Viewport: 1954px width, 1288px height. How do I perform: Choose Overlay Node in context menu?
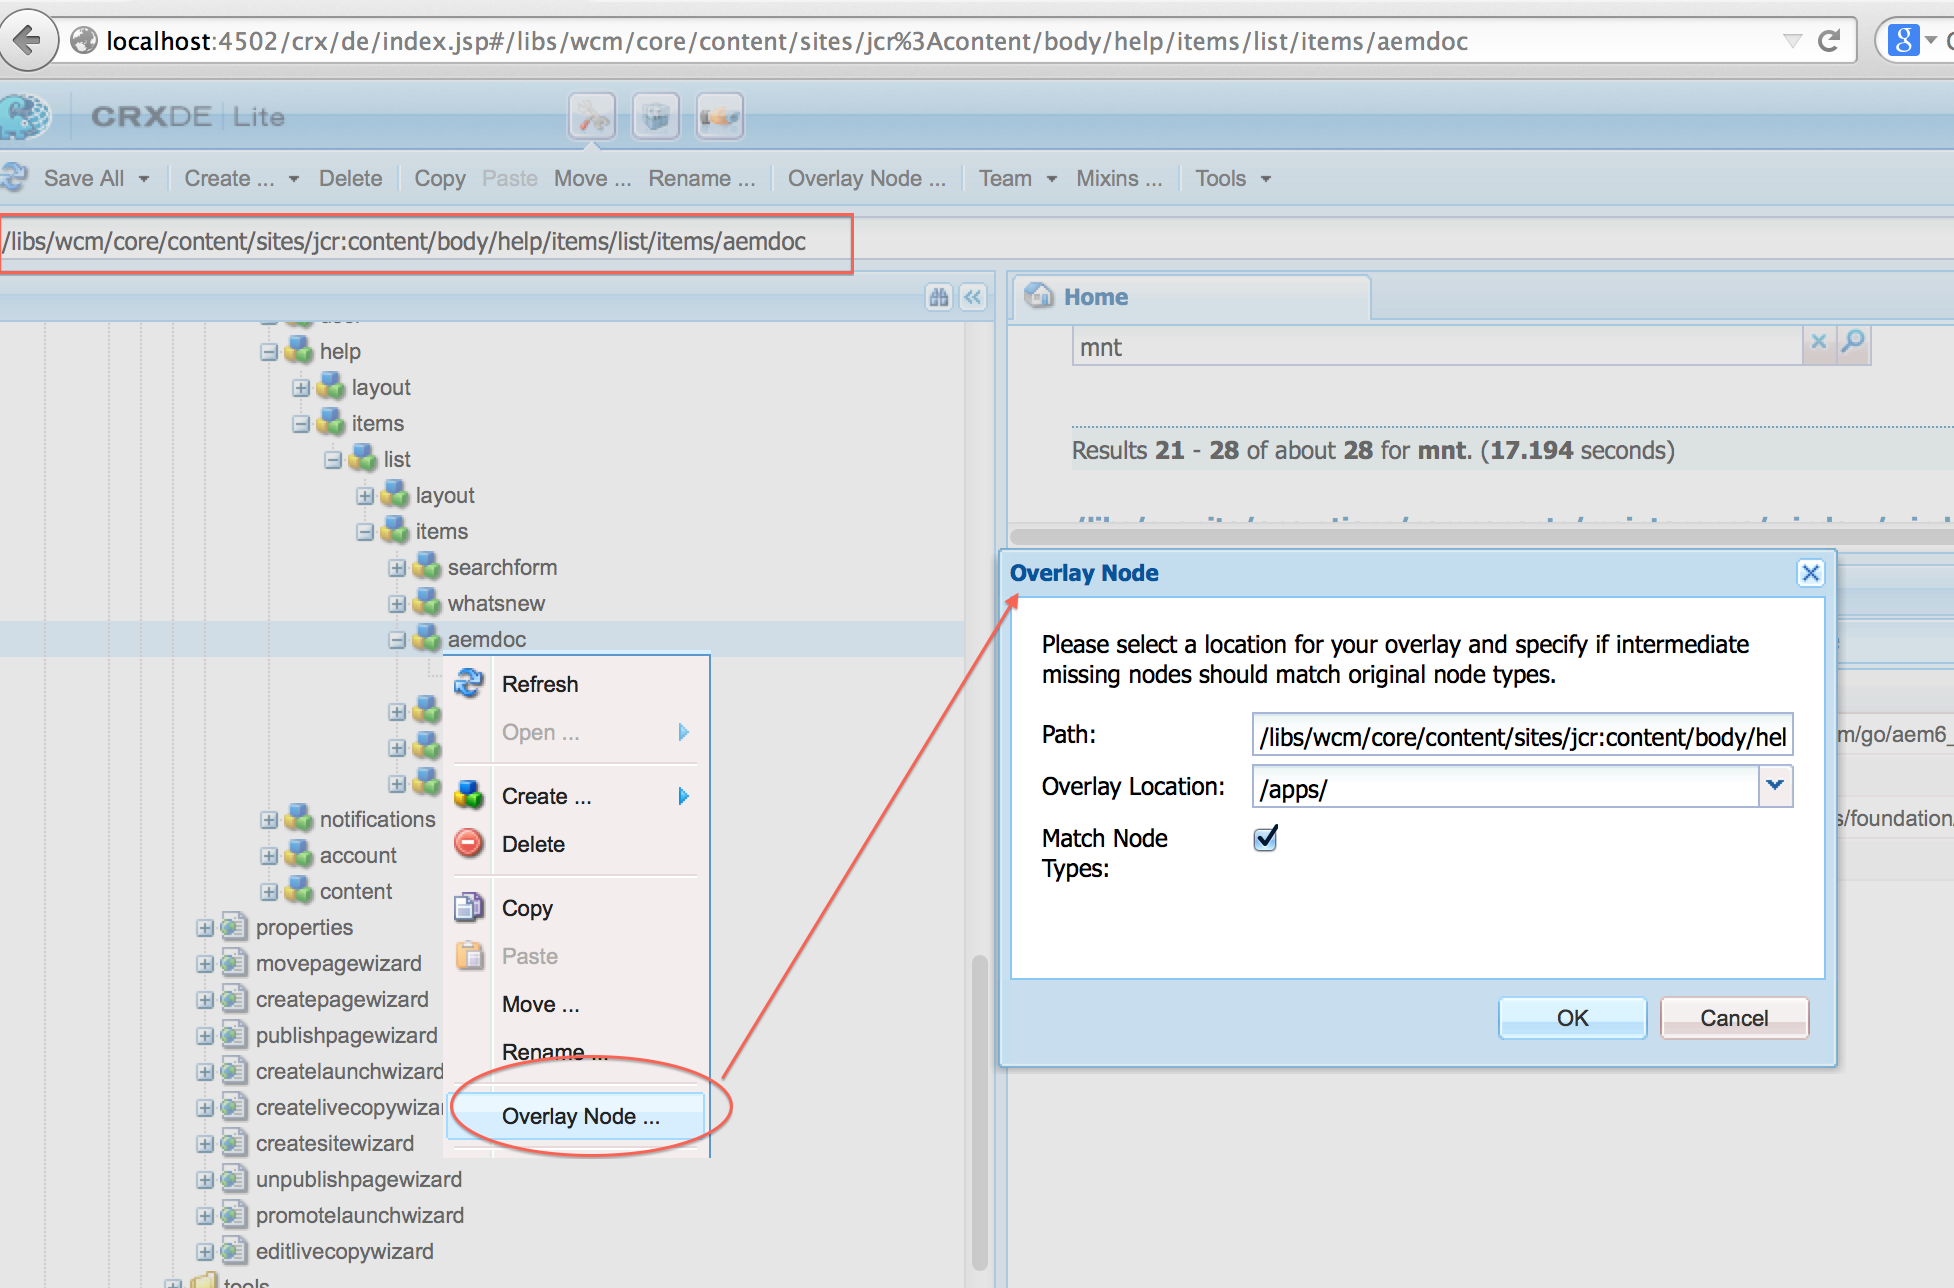580,1116
